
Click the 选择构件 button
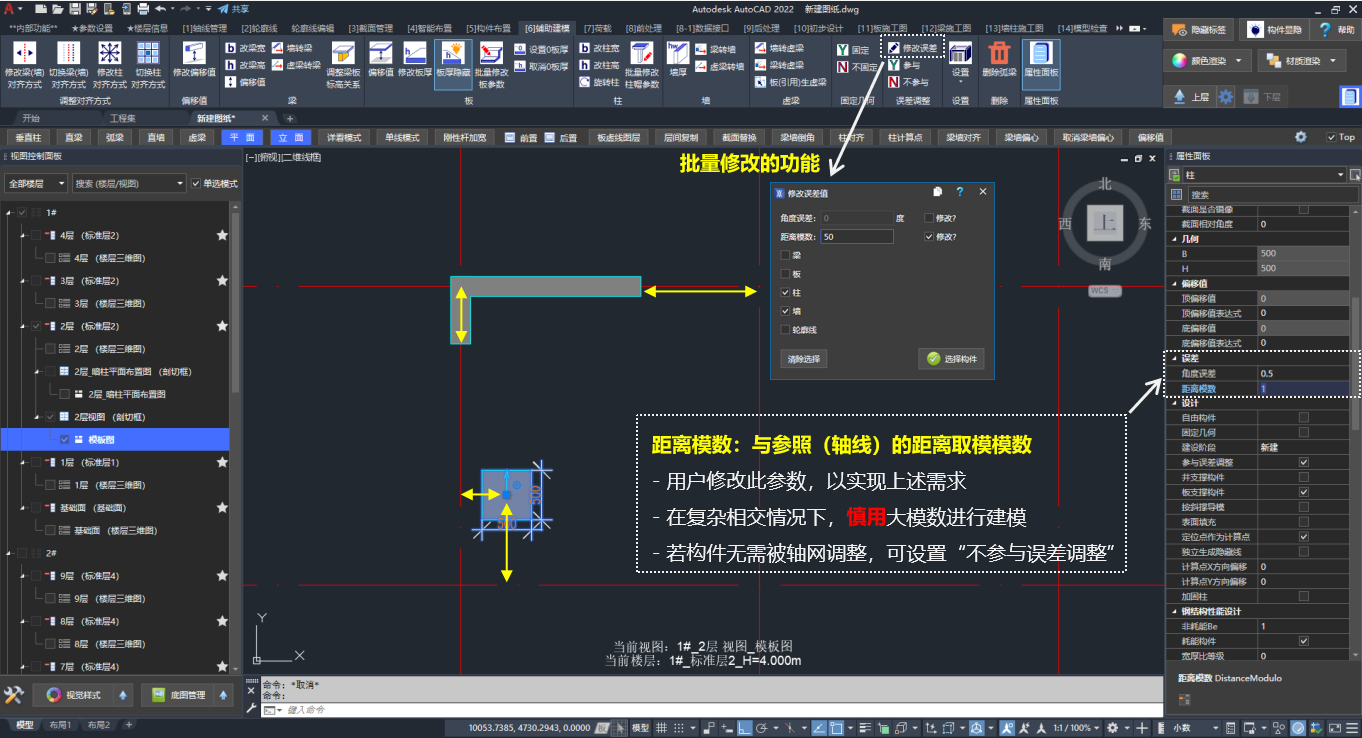tap(952, 359)
